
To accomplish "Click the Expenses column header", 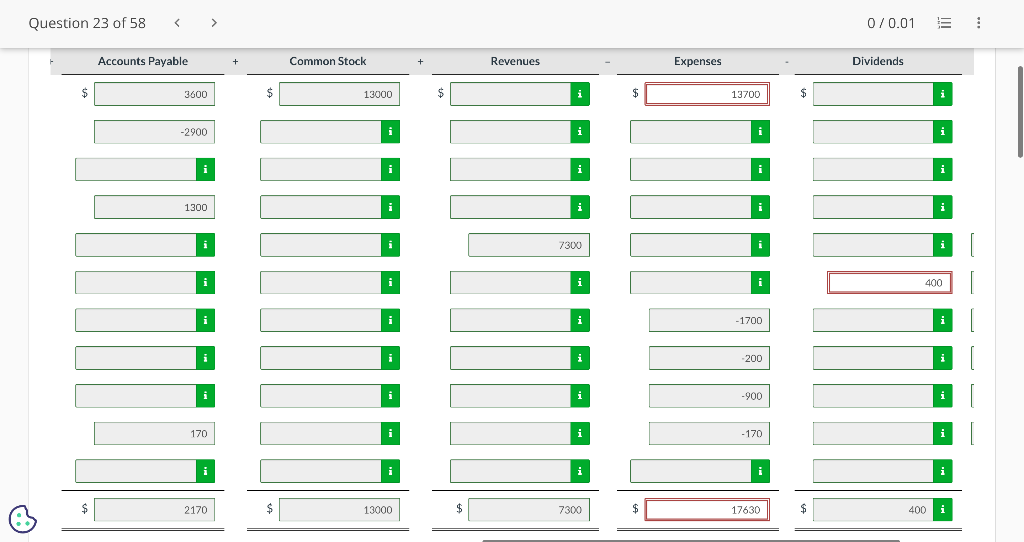I will [697, 61].
